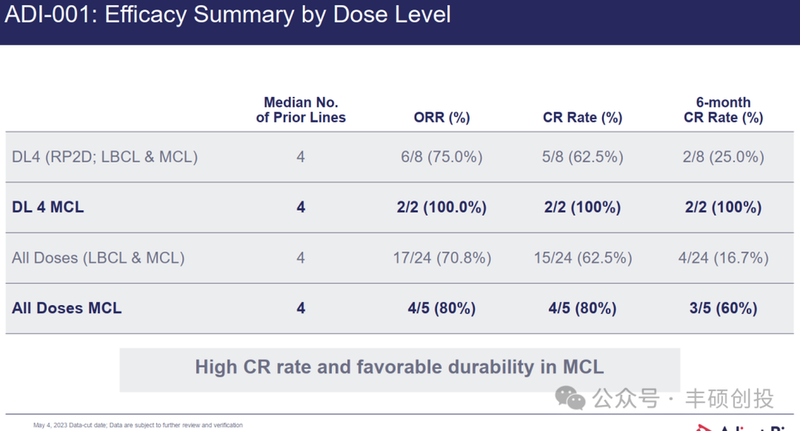The image size is (800, 431).
Task: Click the 'High CR rate and favorable durability' banner
Action: [399, 367]
